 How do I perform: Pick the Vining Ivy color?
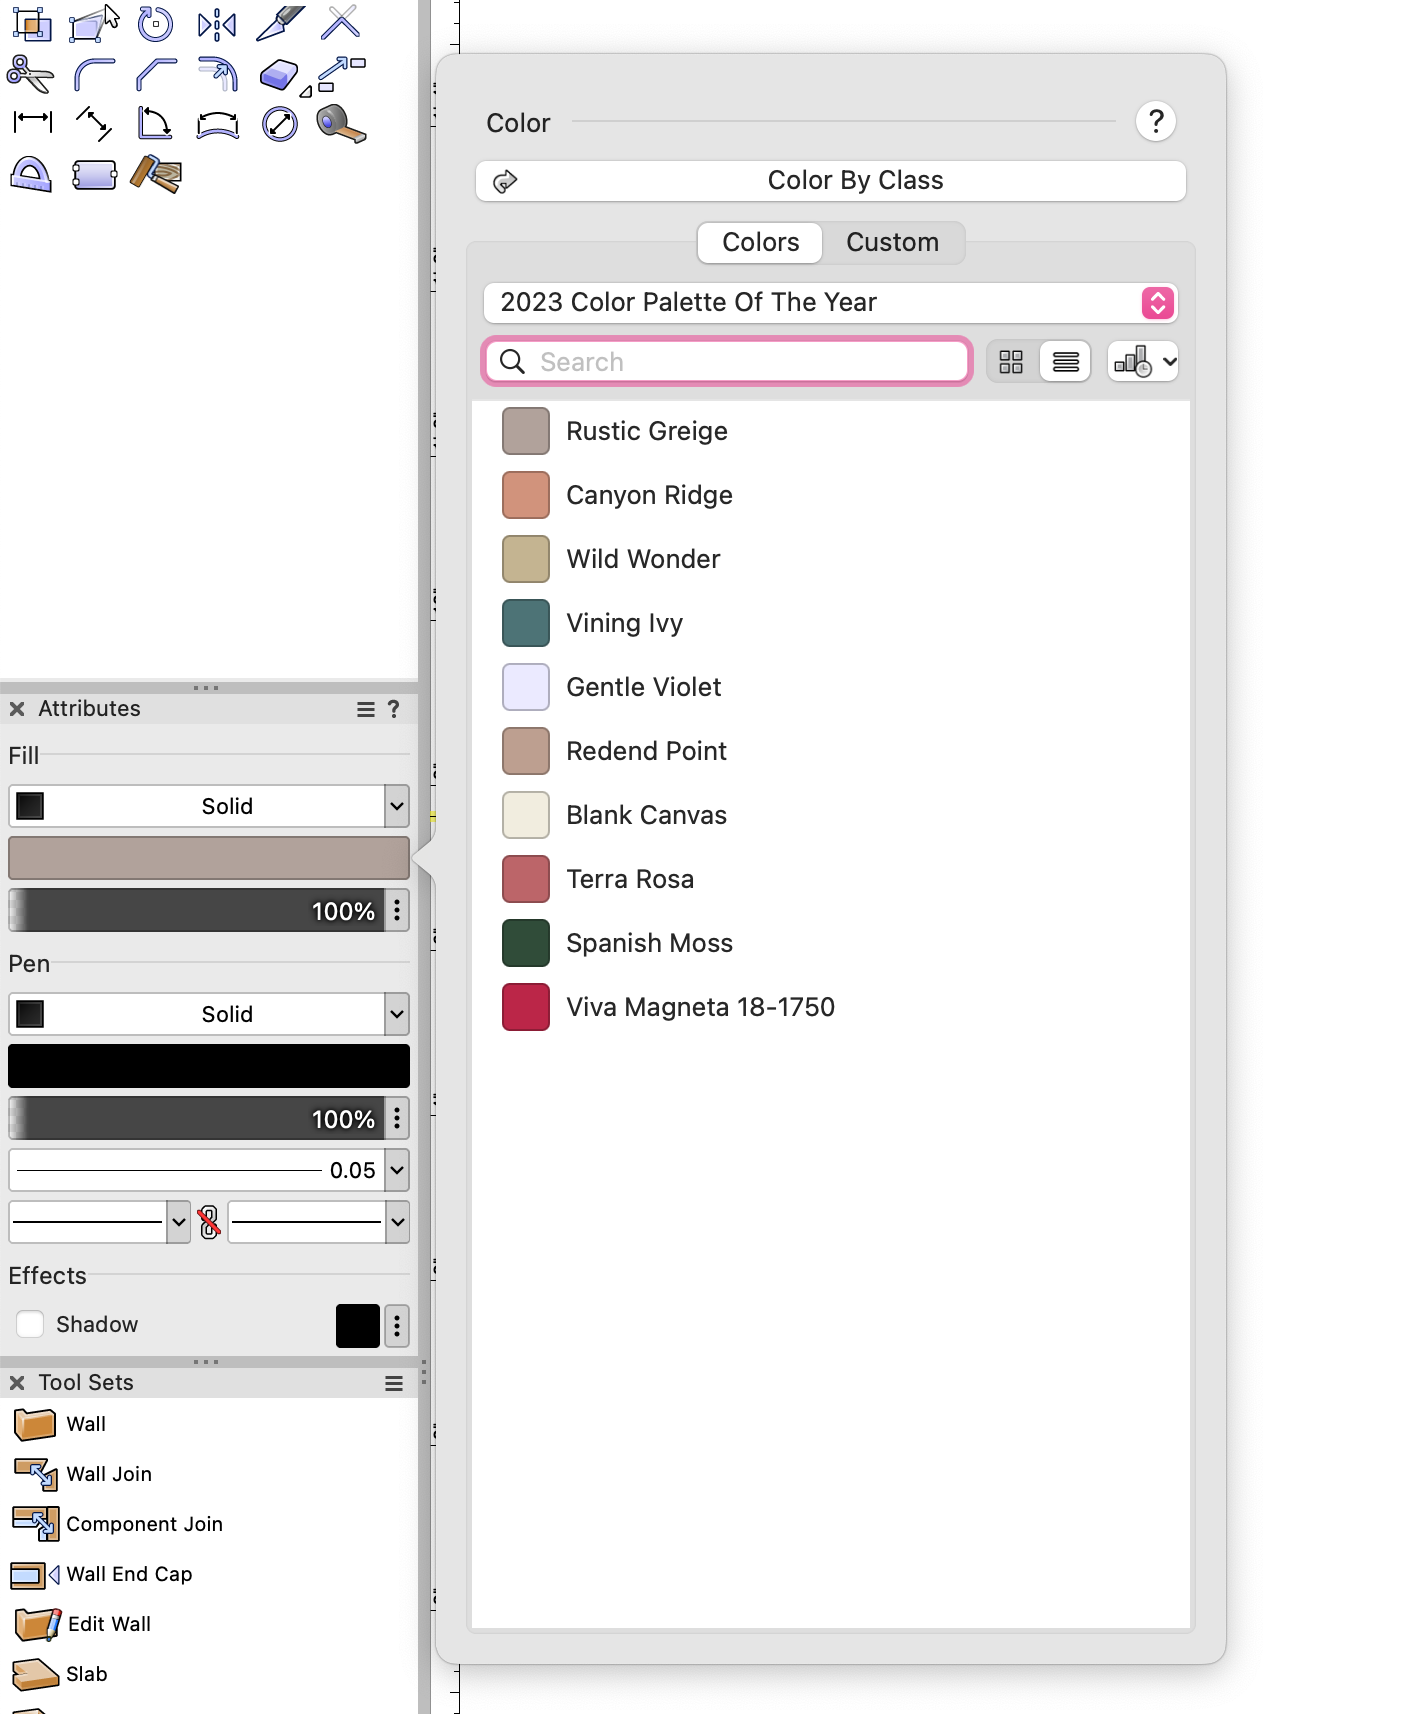click(x=831, y=623)
